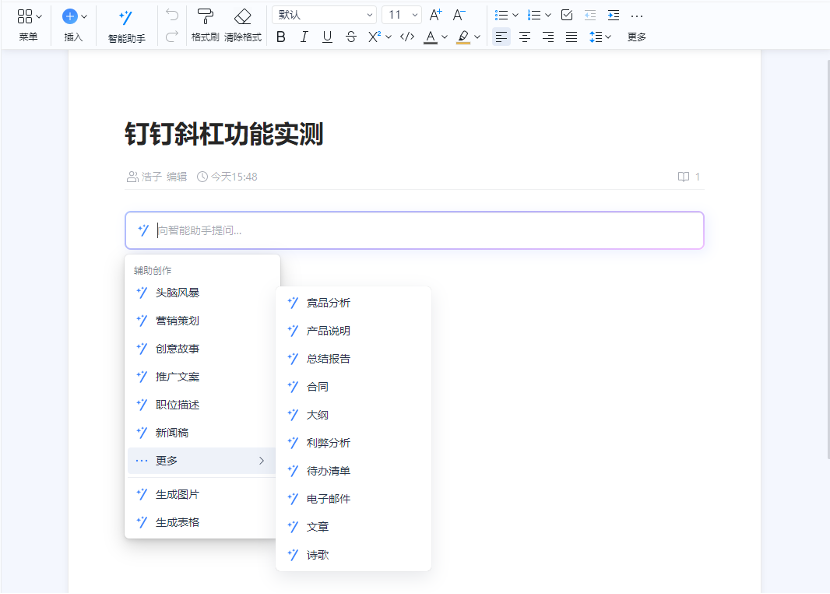830x594 pixels.
Task: Select center alignment icon
Action: (524, 36)
